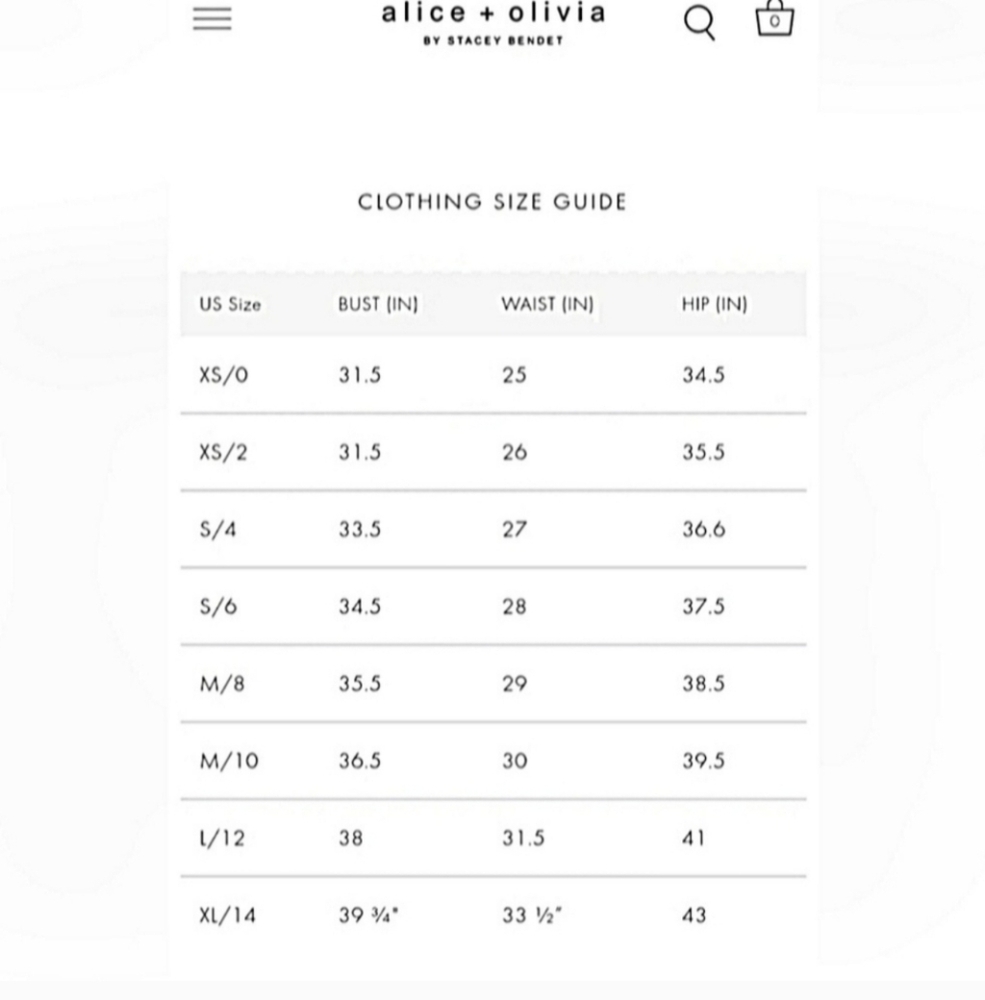Click the M/8 size row label
This screenshot has width=985, height=1000.
click(222, 684)
